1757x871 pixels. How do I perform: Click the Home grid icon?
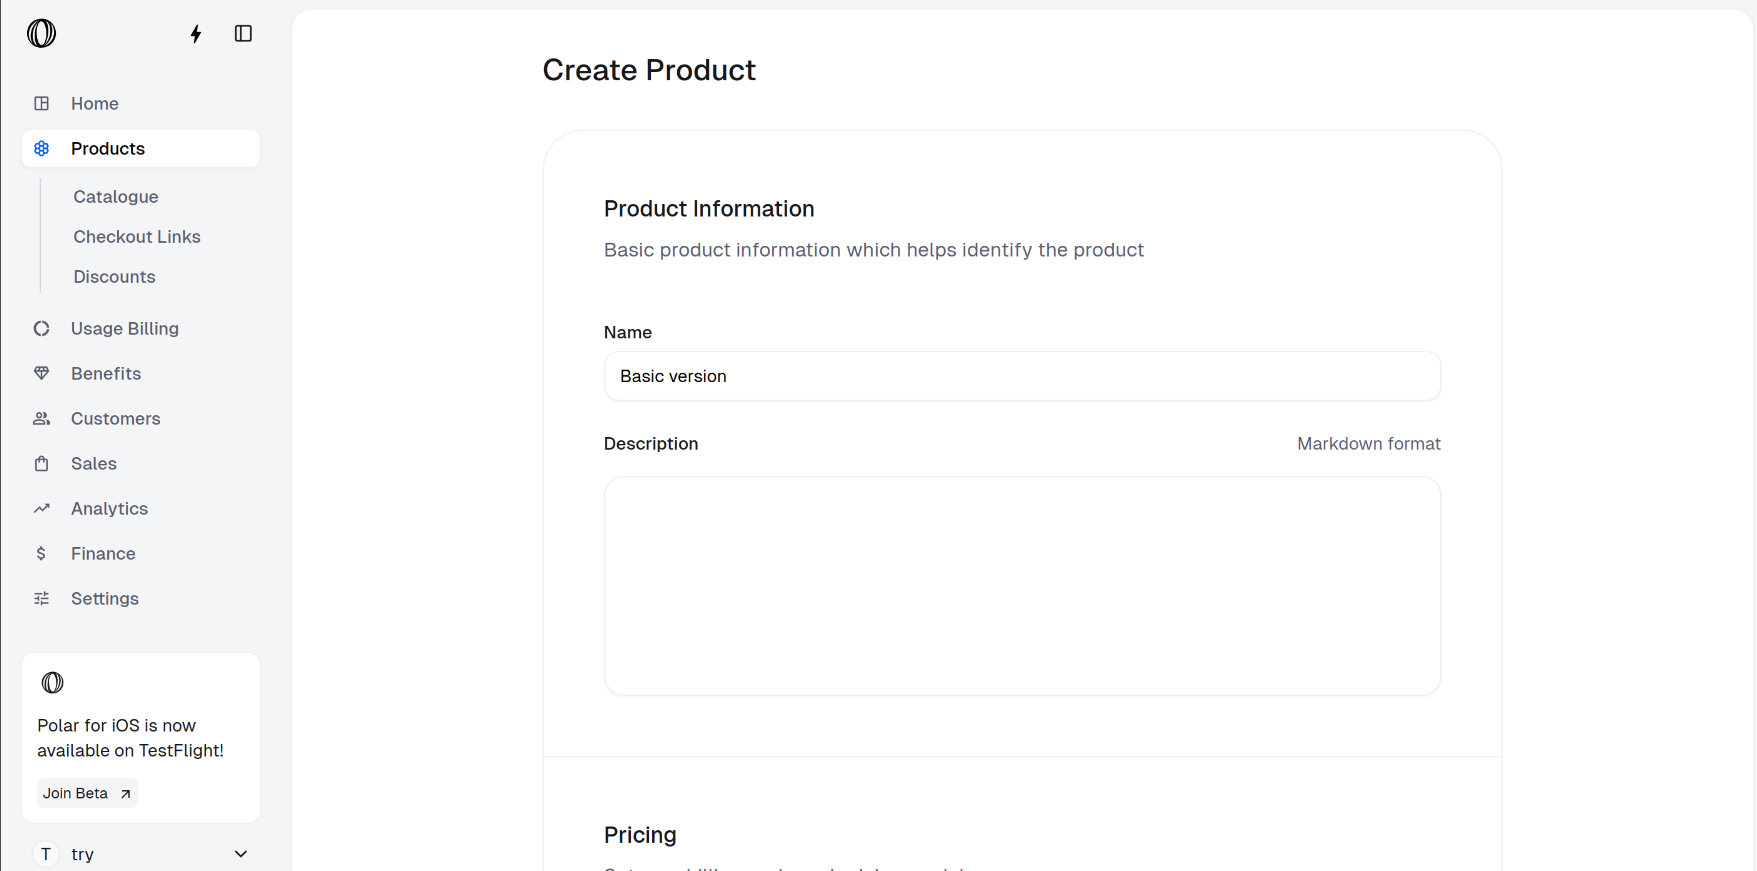tap(42, 104)
